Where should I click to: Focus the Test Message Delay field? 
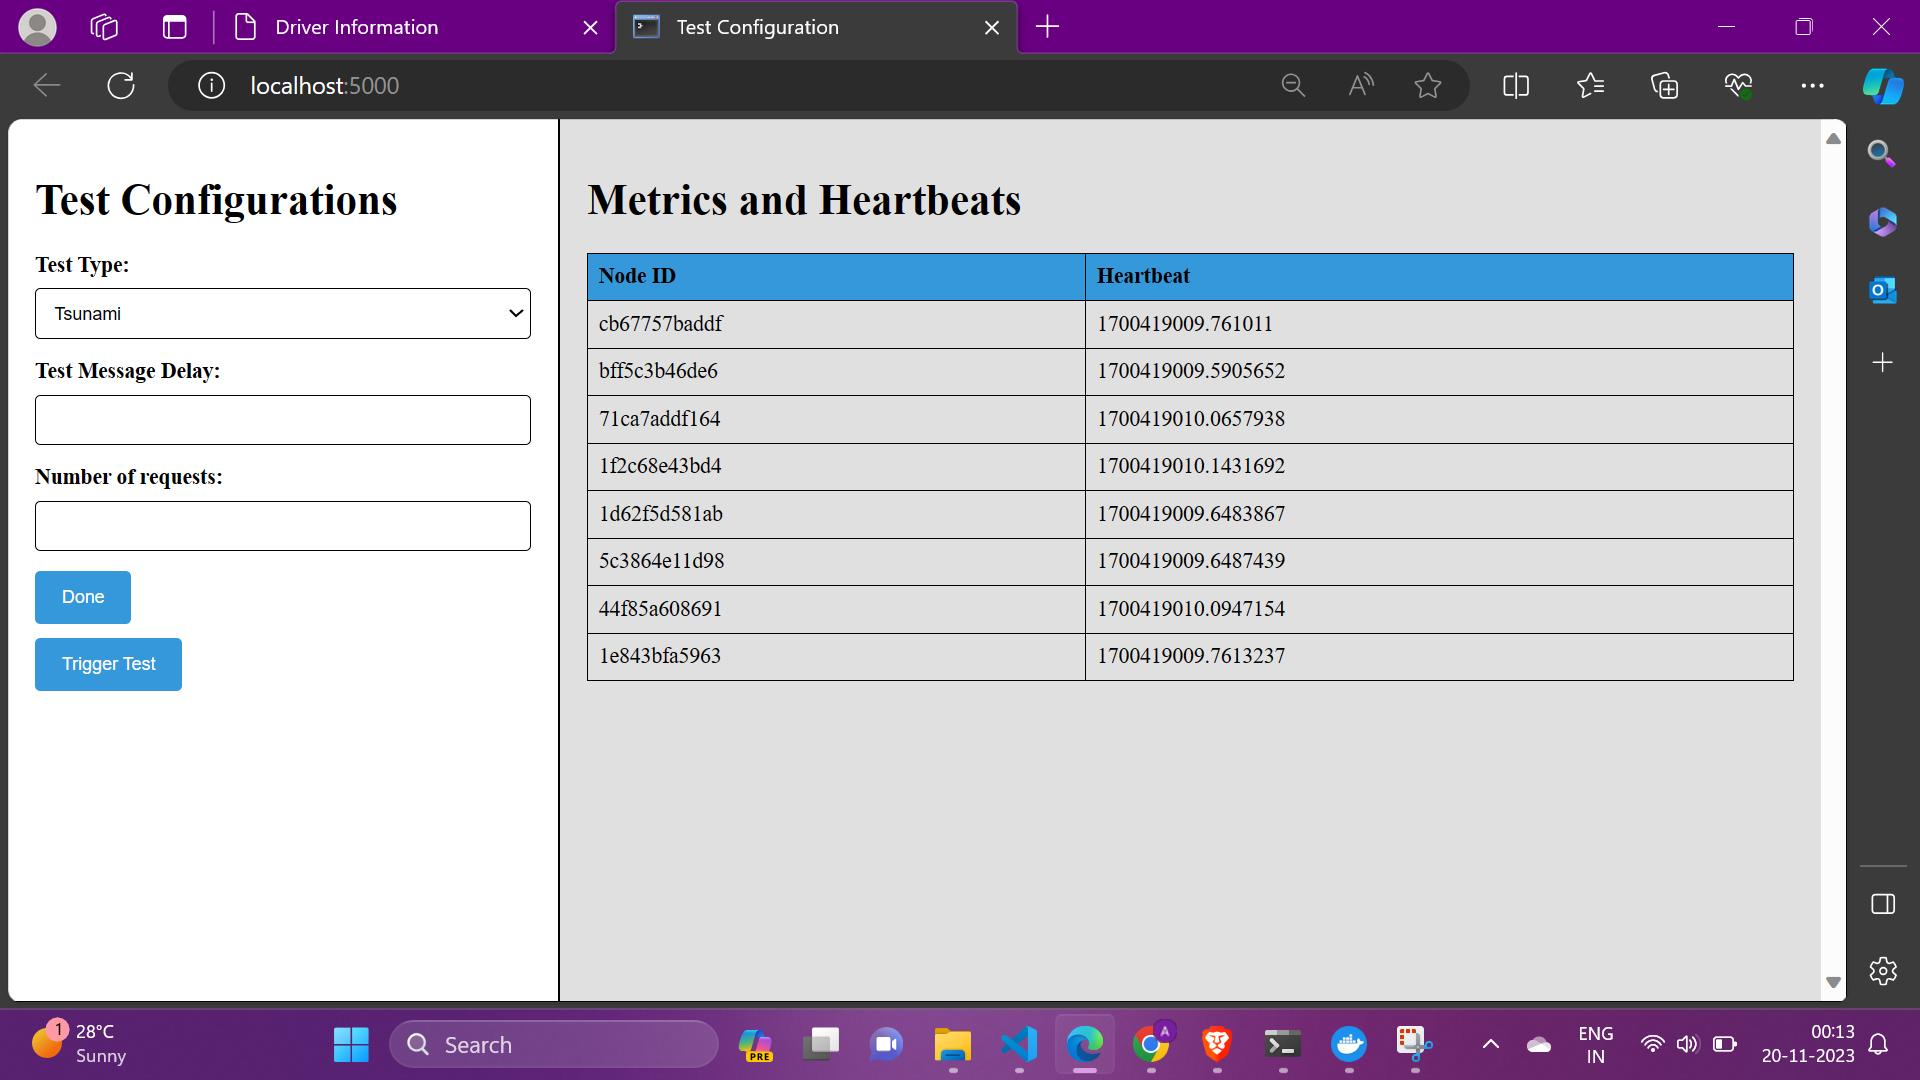pos(283,420)
